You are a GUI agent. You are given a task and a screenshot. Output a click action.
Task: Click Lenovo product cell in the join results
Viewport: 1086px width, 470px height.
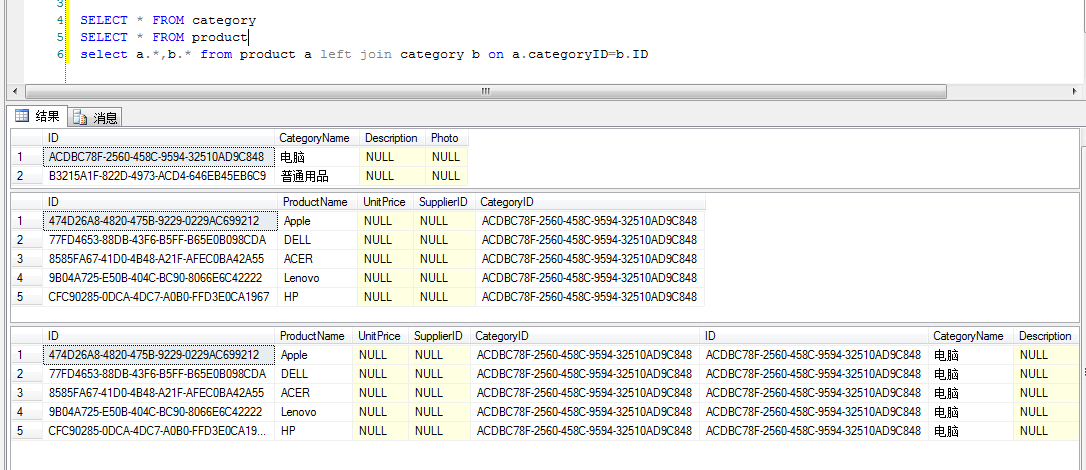pos(298,412)
